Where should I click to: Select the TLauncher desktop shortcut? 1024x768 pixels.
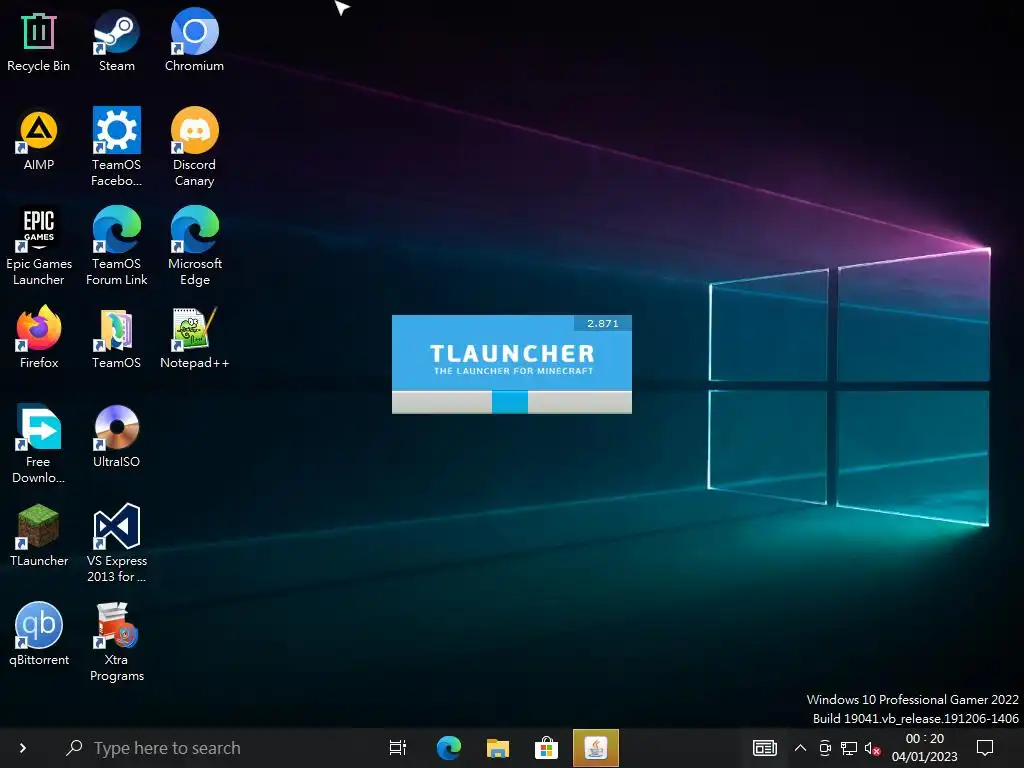coord(39,536)
